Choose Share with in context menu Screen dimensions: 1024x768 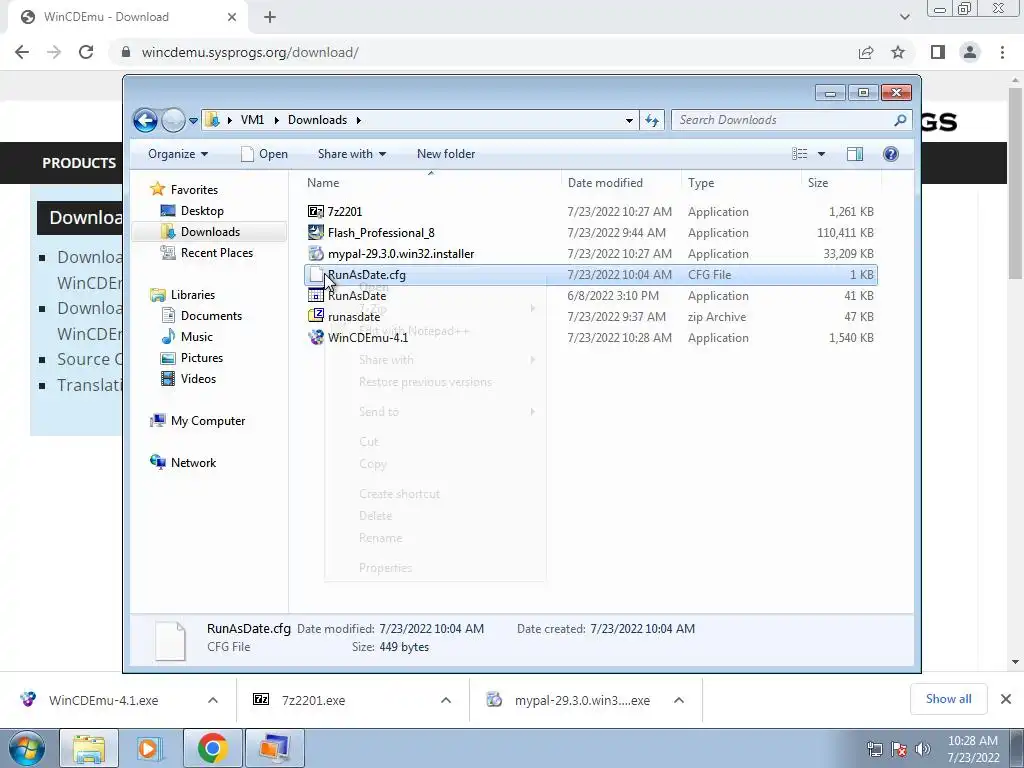point(436,360)
